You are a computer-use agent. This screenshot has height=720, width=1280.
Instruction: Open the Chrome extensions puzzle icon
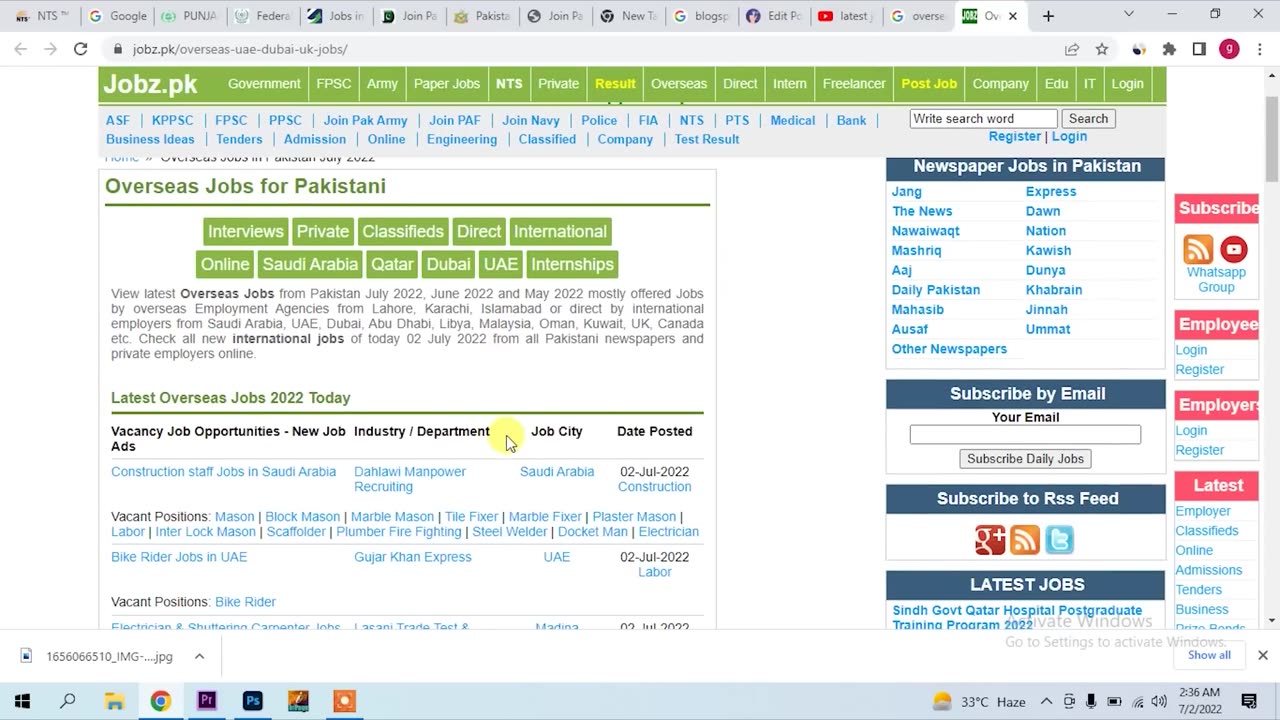tap(1169, 49)
